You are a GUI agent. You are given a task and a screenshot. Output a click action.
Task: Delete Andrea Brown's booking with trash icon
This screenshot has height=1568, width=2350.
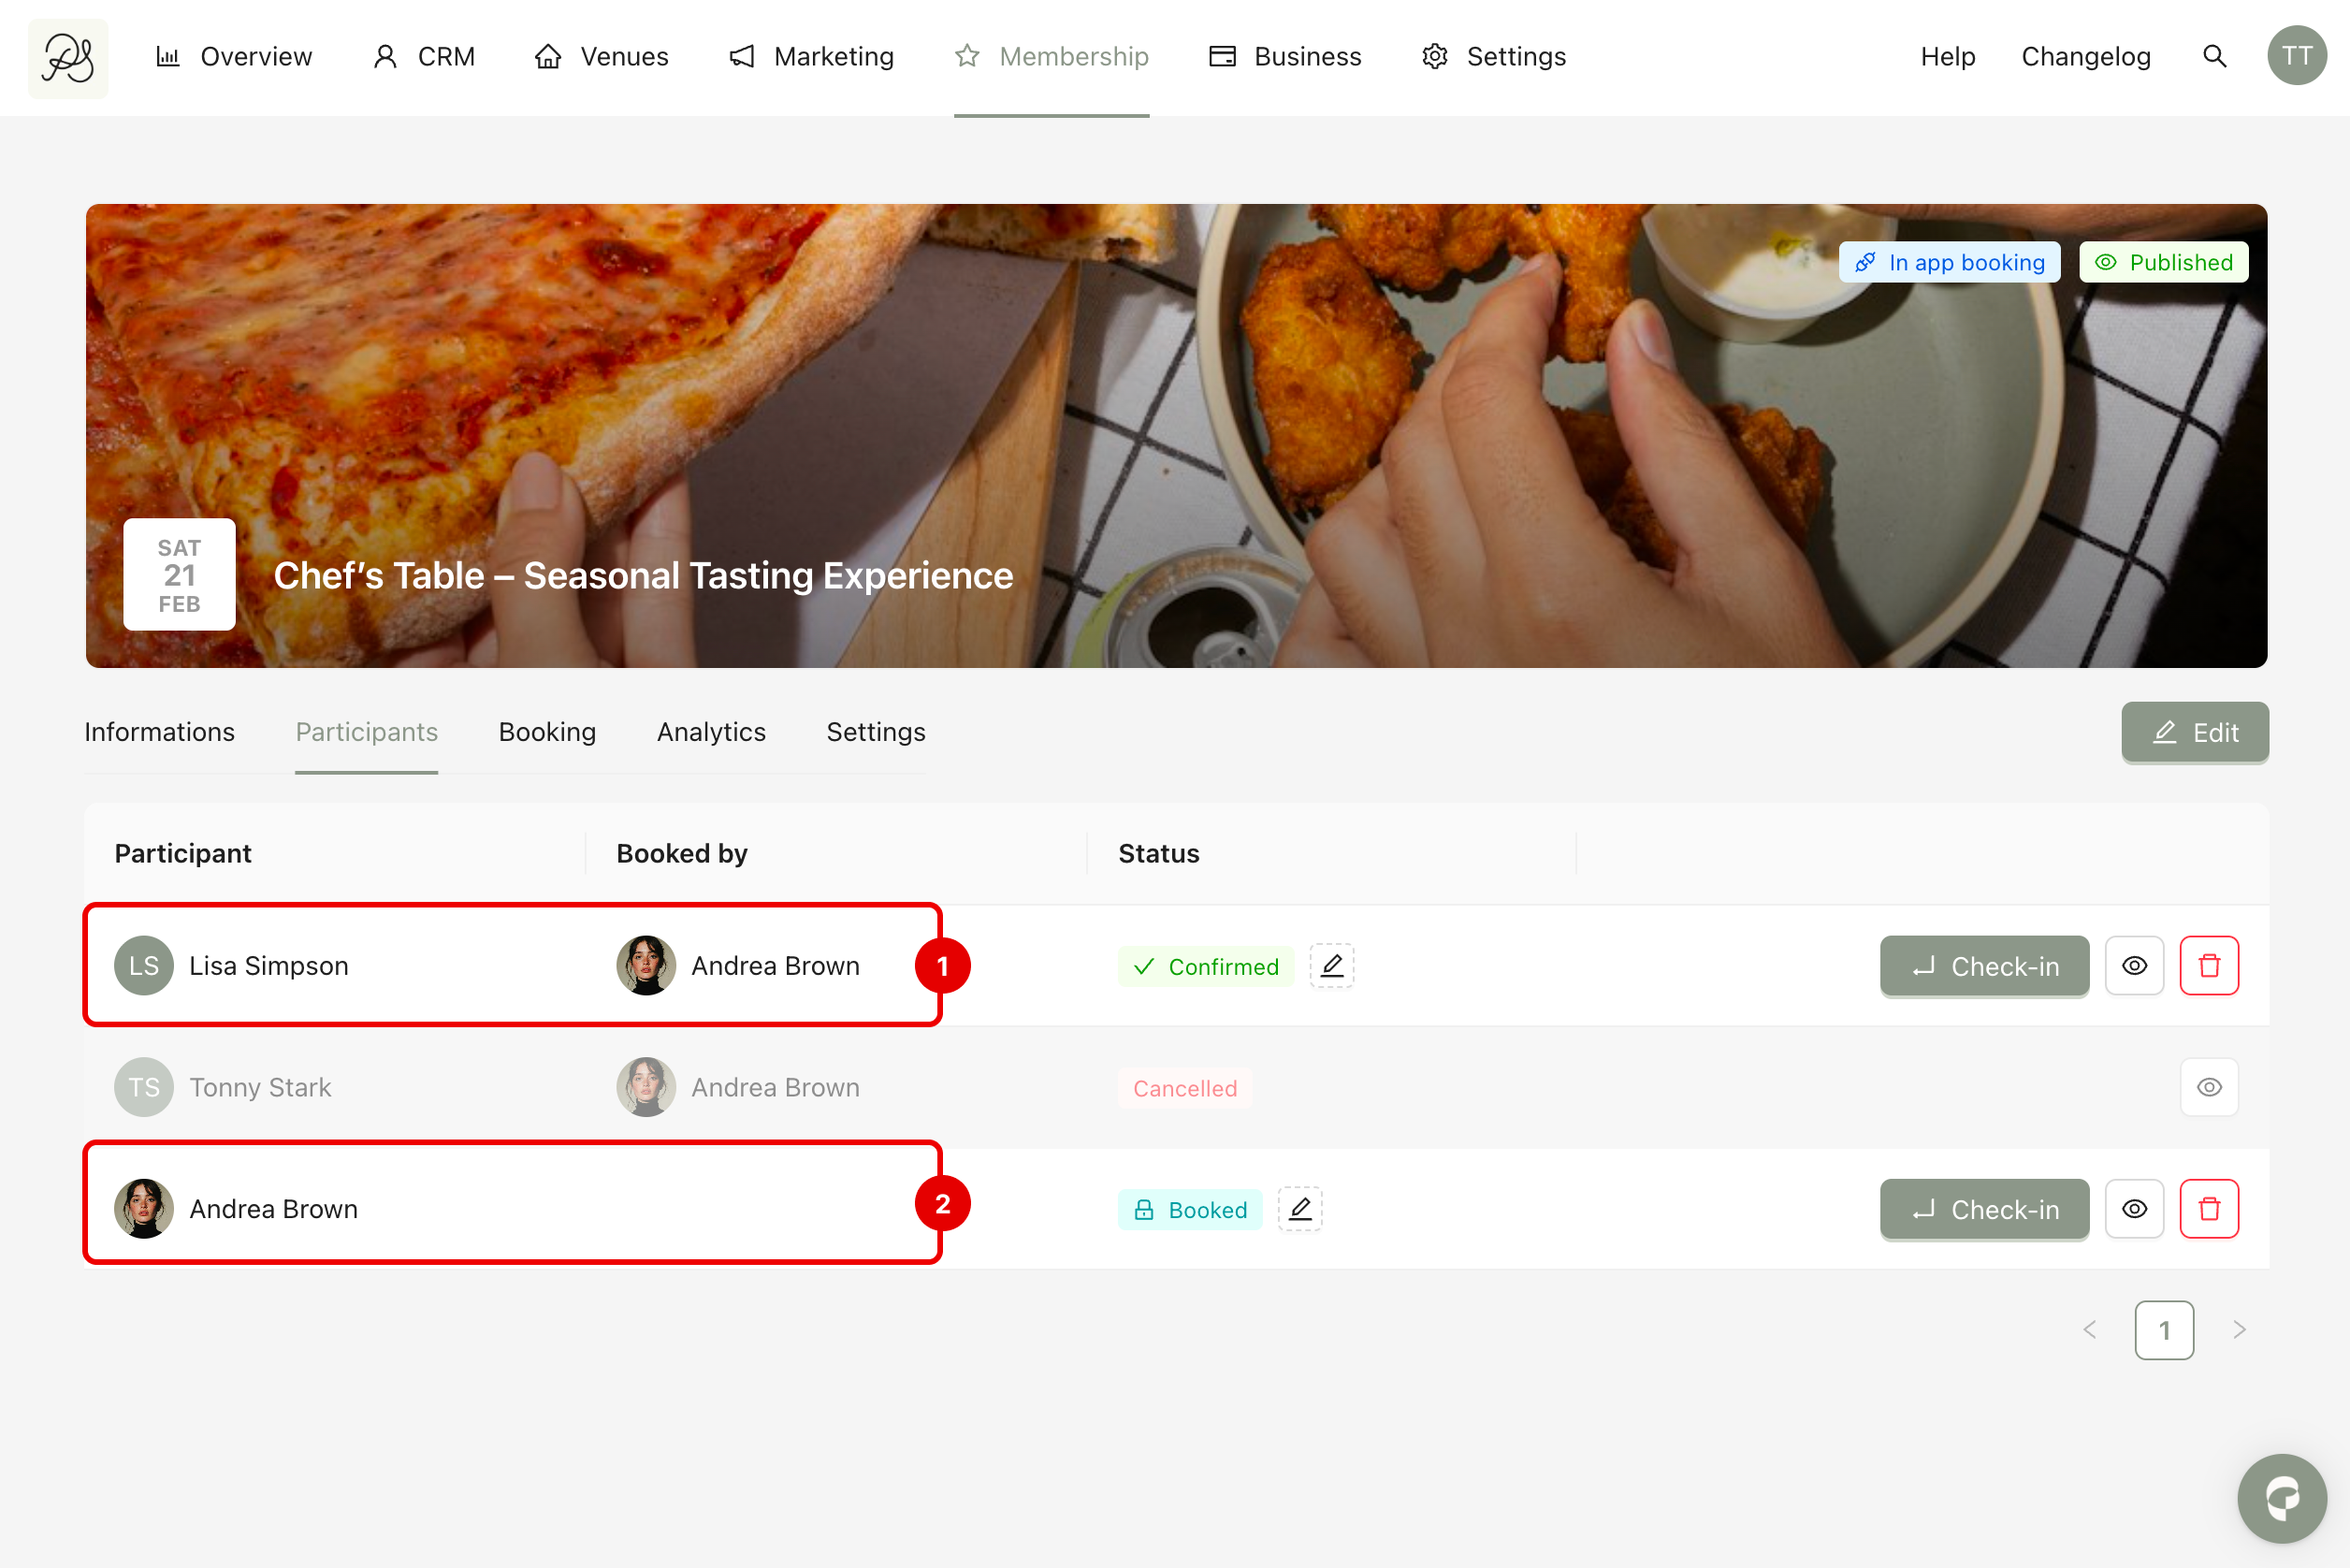coord(2208,1209)
